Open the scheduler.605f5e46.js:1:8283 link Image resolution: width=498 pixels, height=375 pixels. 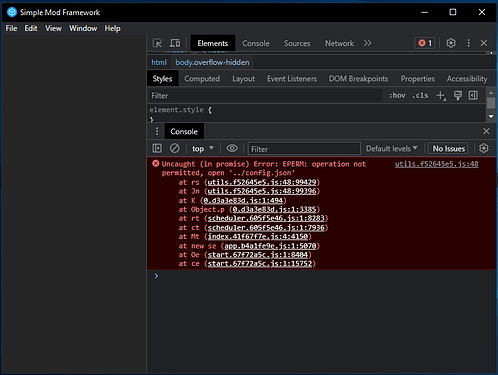pyautogui.click(x=266, y=218)
